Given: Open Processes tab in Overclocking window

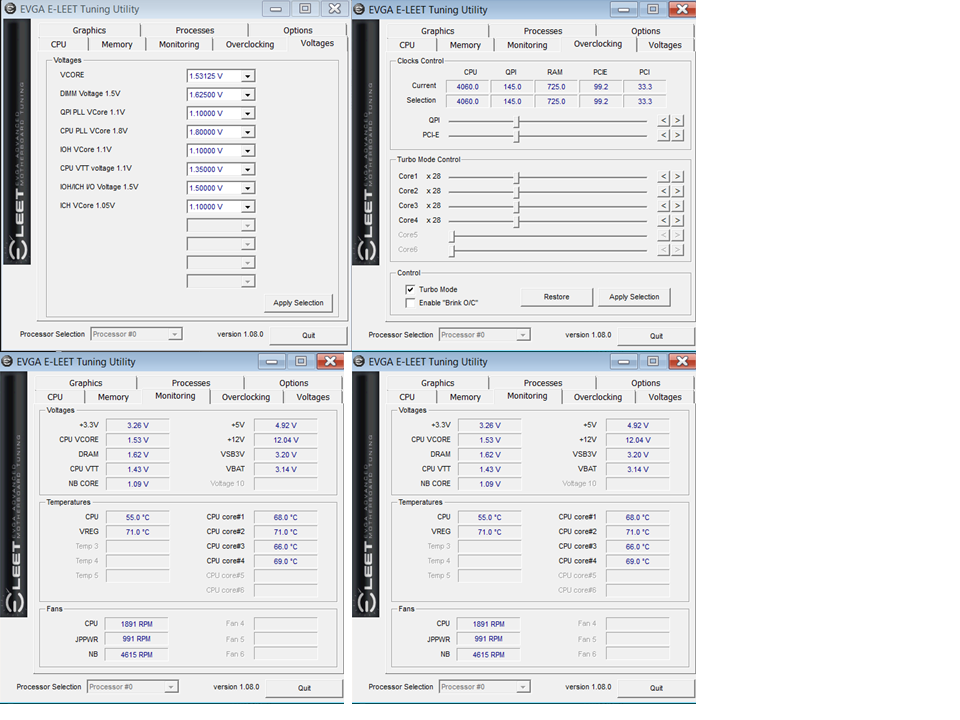Looking at the screenshot, I should (543, 30).
